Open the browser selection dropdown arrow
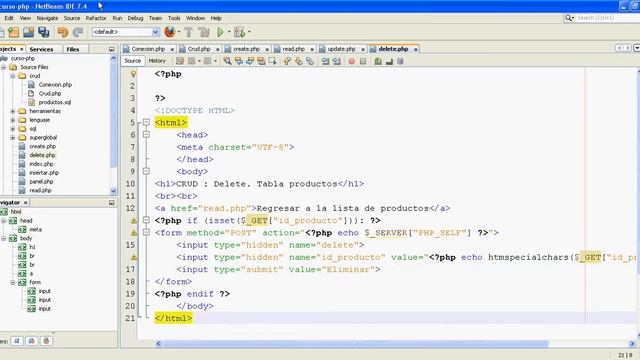This screenshot has width=640, height=360. (x=179, y=32)
